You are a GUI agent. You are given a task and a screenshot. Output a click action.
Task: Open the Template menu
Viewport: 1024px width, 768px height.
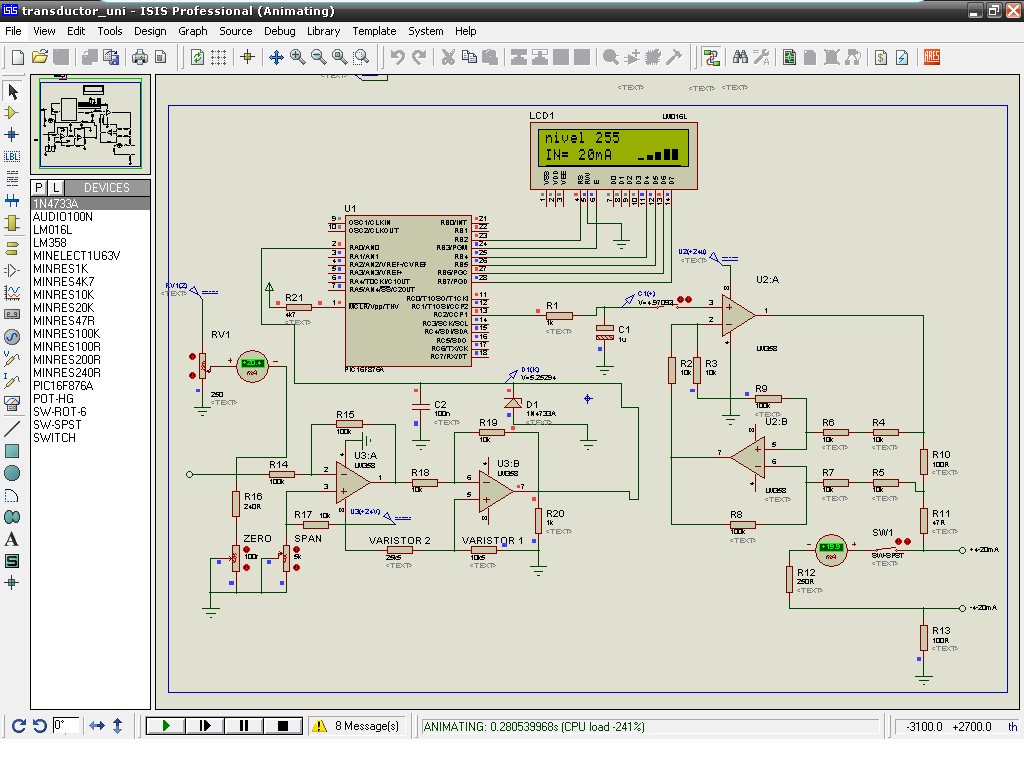(373, 31)
